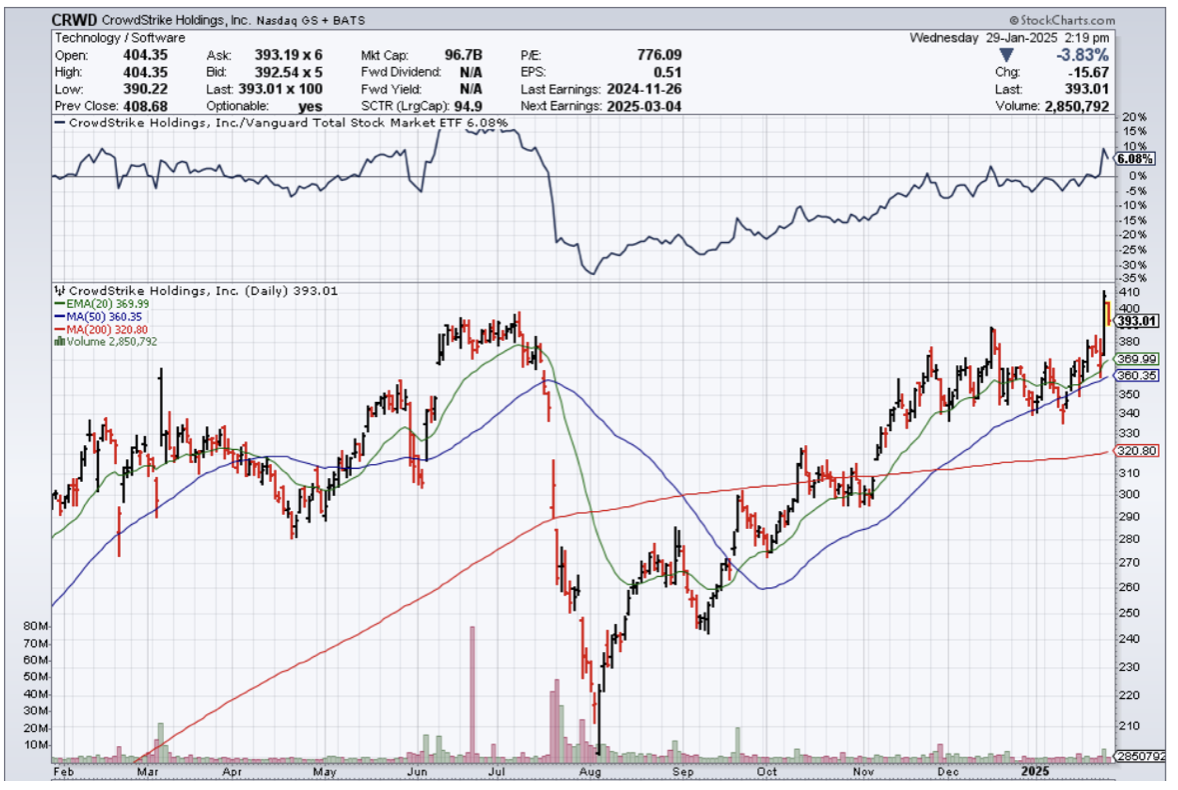1178x790 pixels.
Task: Click the tallest pink volume bar in June
Action: [471, 690]
